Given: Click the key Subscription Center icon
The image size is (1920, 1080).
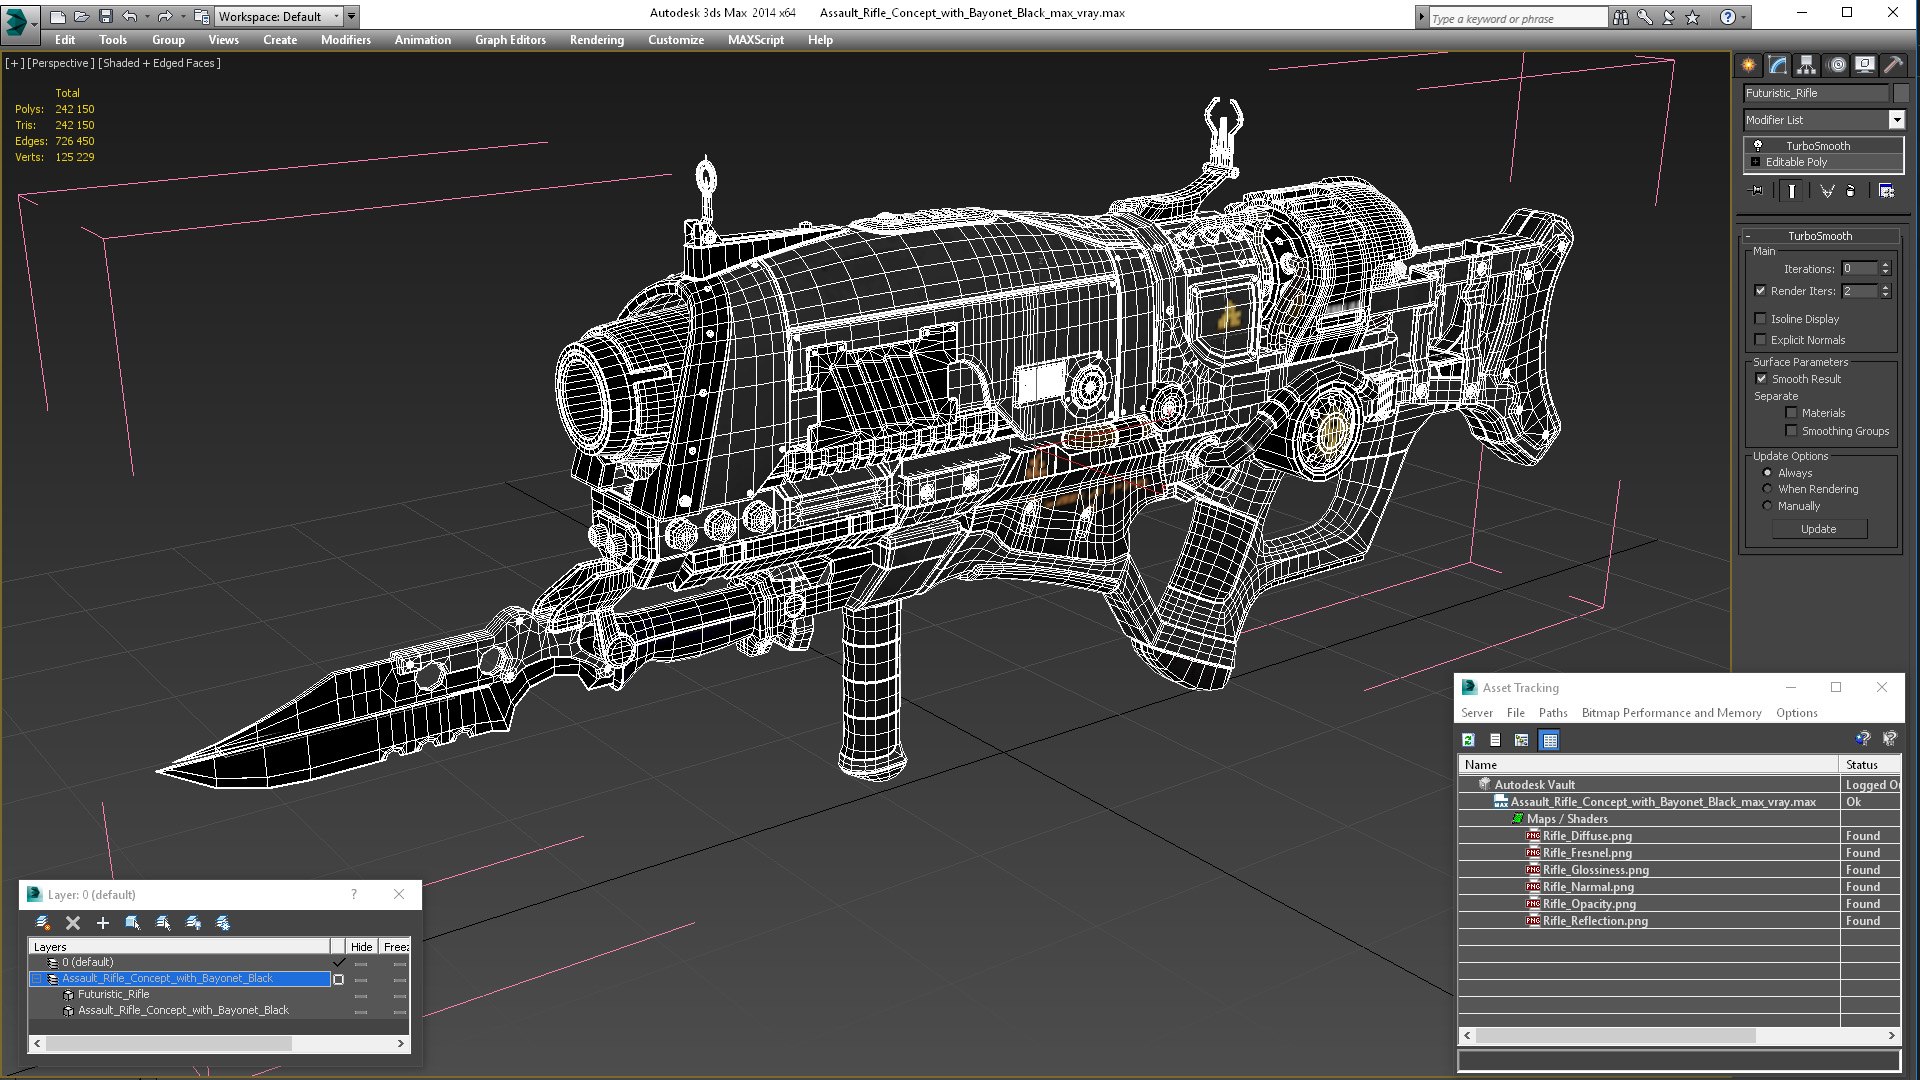Looking at the screenshot, I should pos(1645,17).
